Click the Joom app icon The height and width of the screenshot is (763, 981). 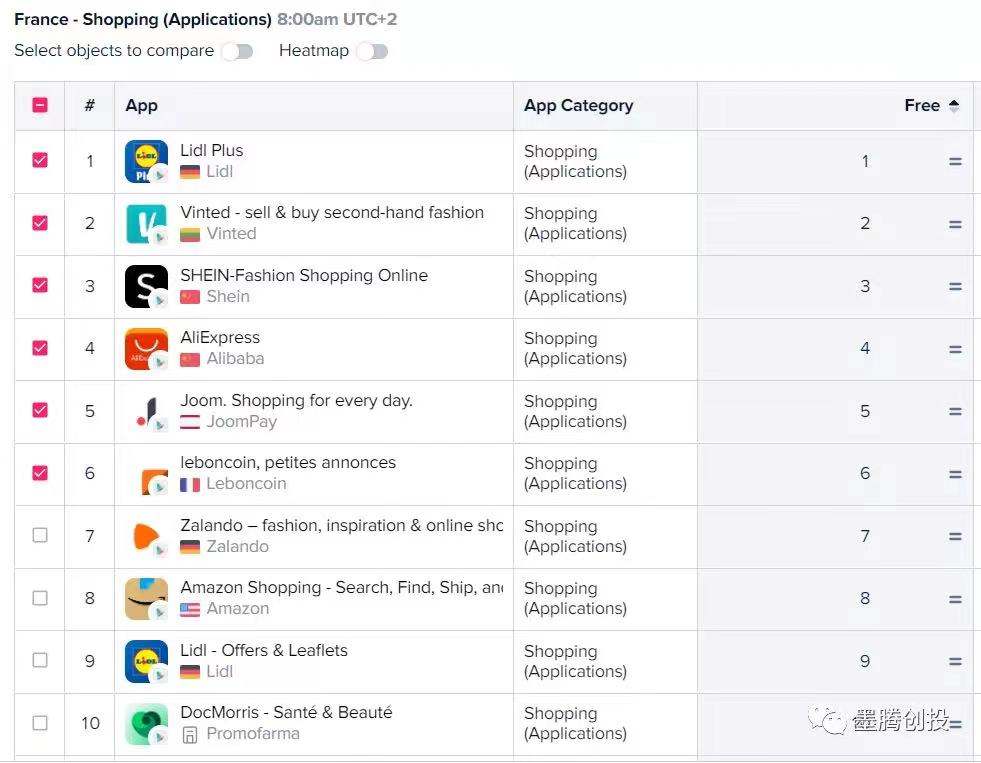coord(146,411)
